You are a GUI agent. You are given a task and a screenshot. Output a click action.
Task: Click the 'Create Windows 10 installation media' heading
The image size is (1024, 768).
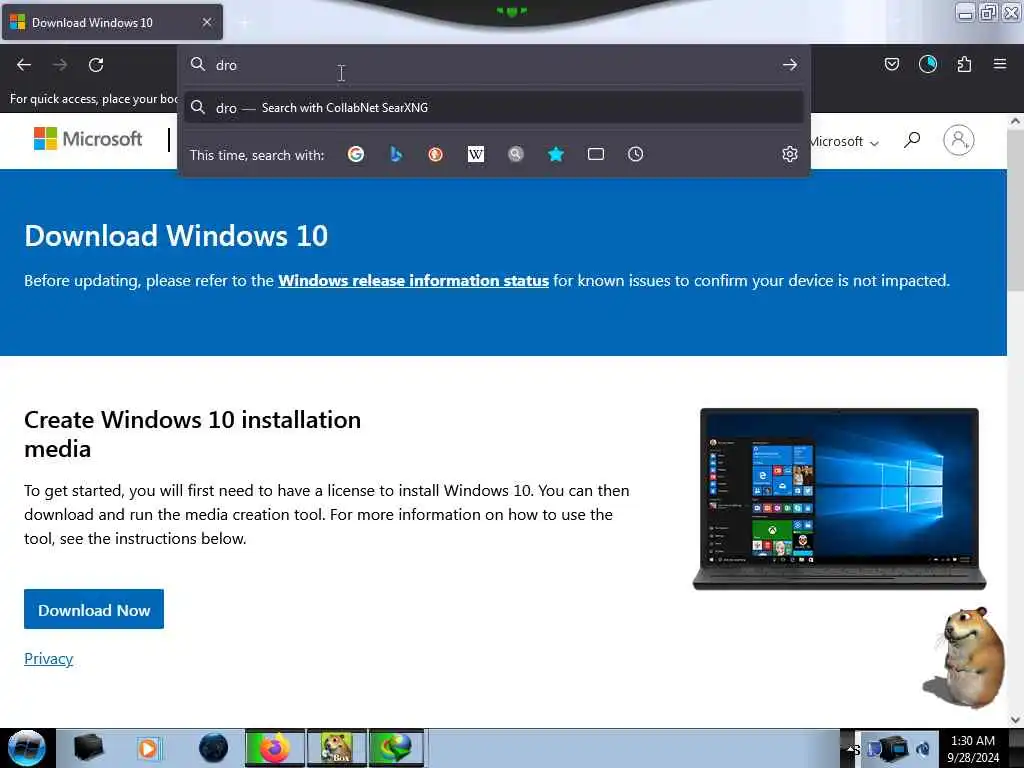pyautogui.click(x=193, y=434)
